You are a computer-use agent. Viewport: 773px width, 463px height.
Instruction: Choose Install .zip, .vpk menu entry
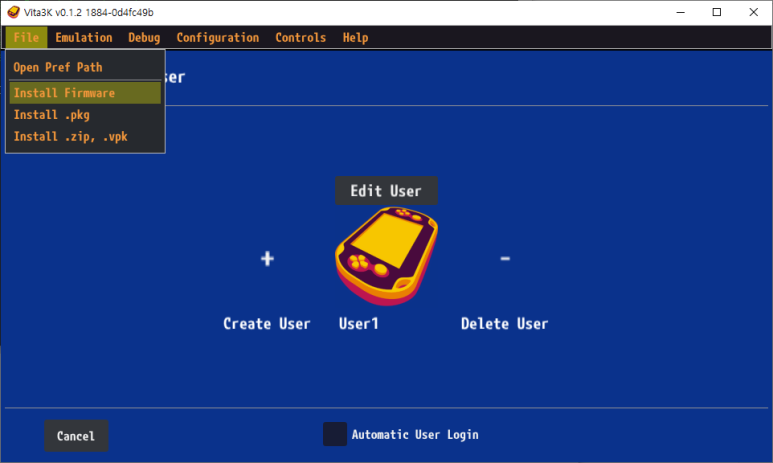pos(85,137)
